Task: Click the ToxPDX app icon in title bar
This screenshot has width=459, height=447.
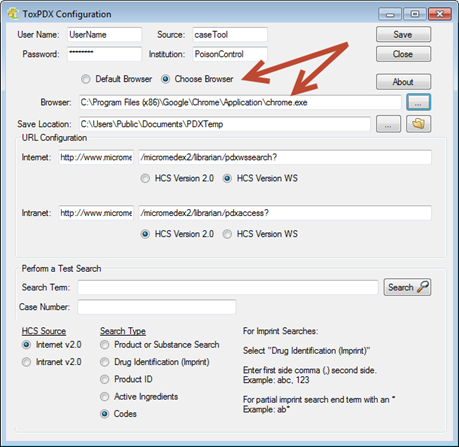Action: click(13, 14)
